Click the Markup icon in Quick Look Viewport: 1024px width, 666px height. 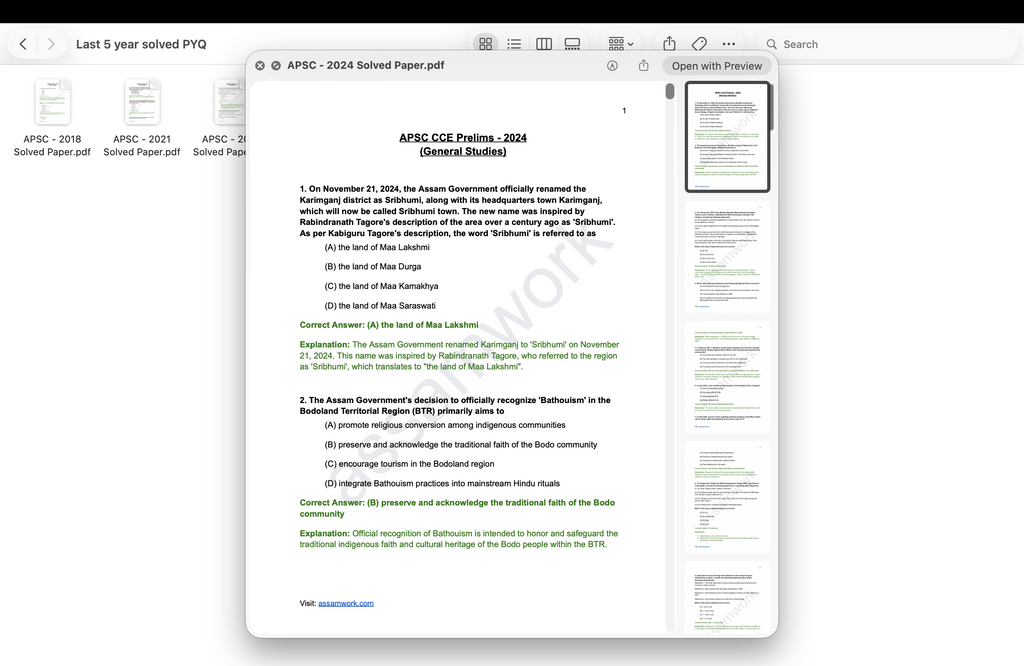tap(612, 65)
